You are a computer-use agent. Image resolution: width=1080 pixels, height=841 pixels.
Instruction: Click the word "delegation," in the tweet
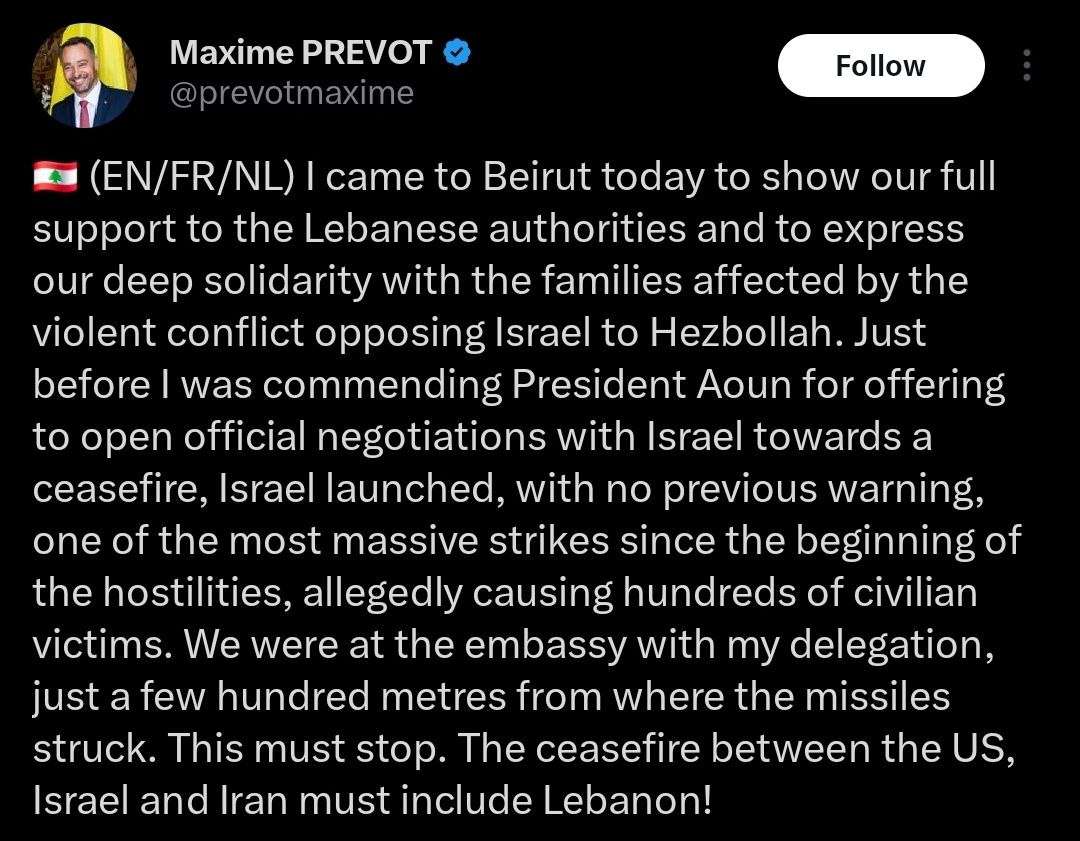click(x=891, y=646)
